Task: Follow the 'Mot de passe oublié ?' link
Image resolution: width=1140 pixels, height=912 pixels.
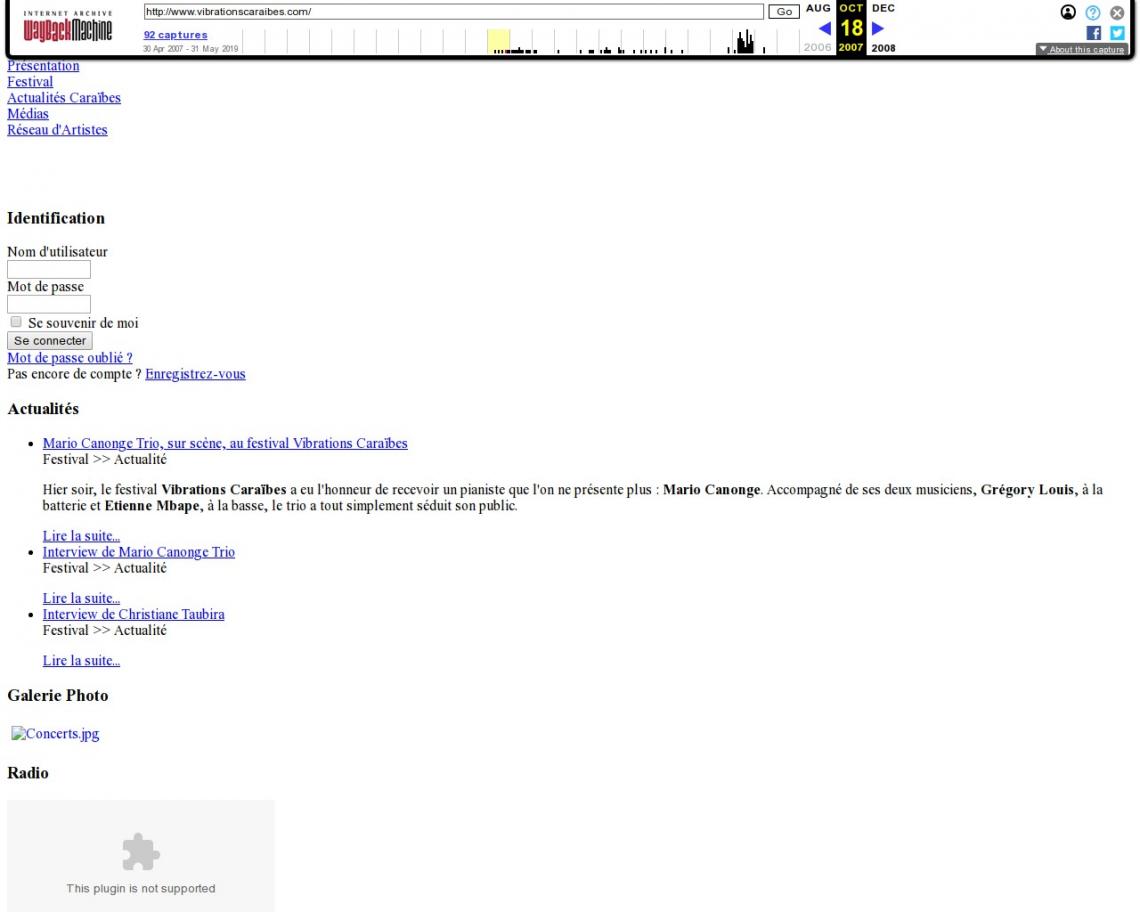Action: point(70,358)
